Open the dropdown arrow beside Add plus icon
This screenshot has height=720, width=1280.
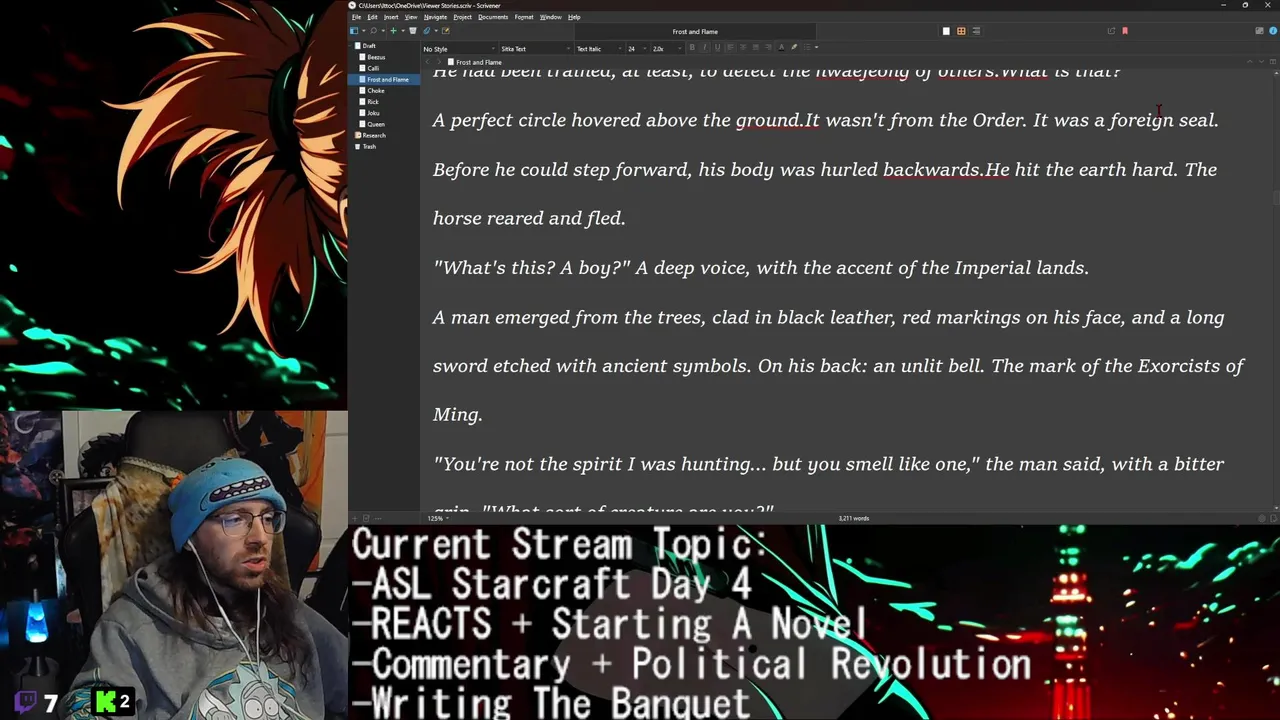pos(403,31)
